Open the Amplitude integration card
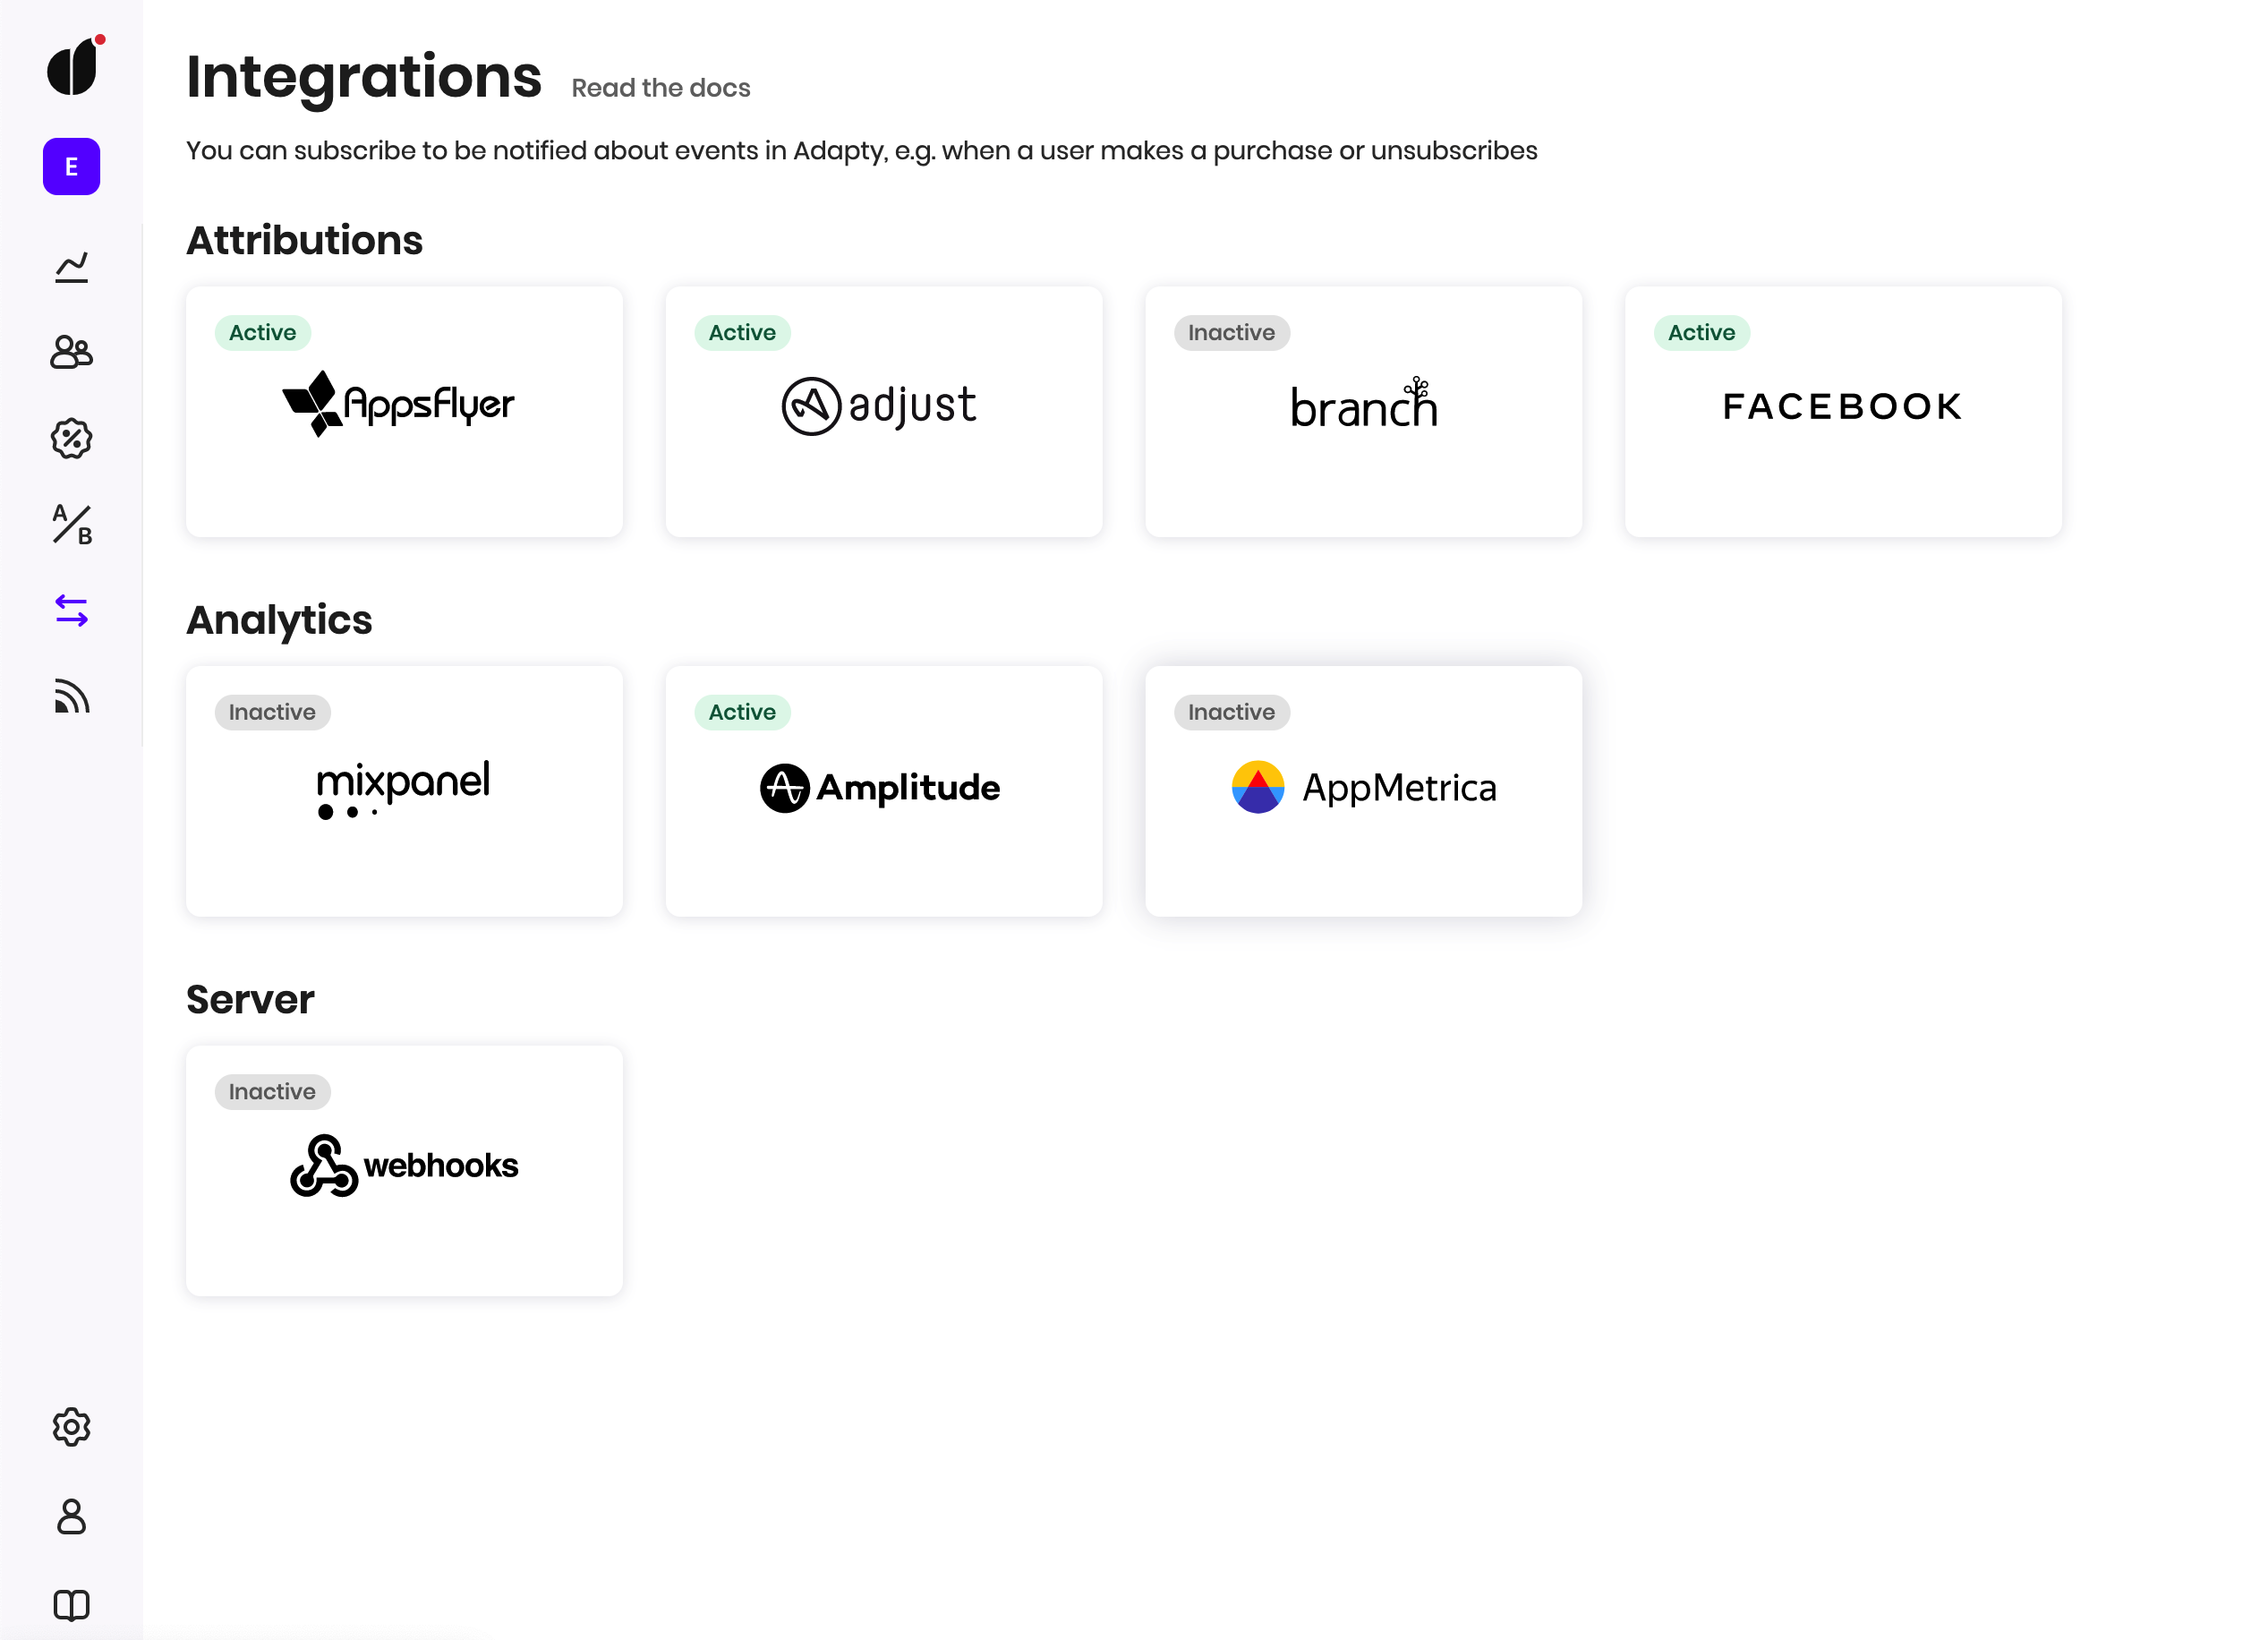Screen dimensions: 2268x1640 click(884, 791)
